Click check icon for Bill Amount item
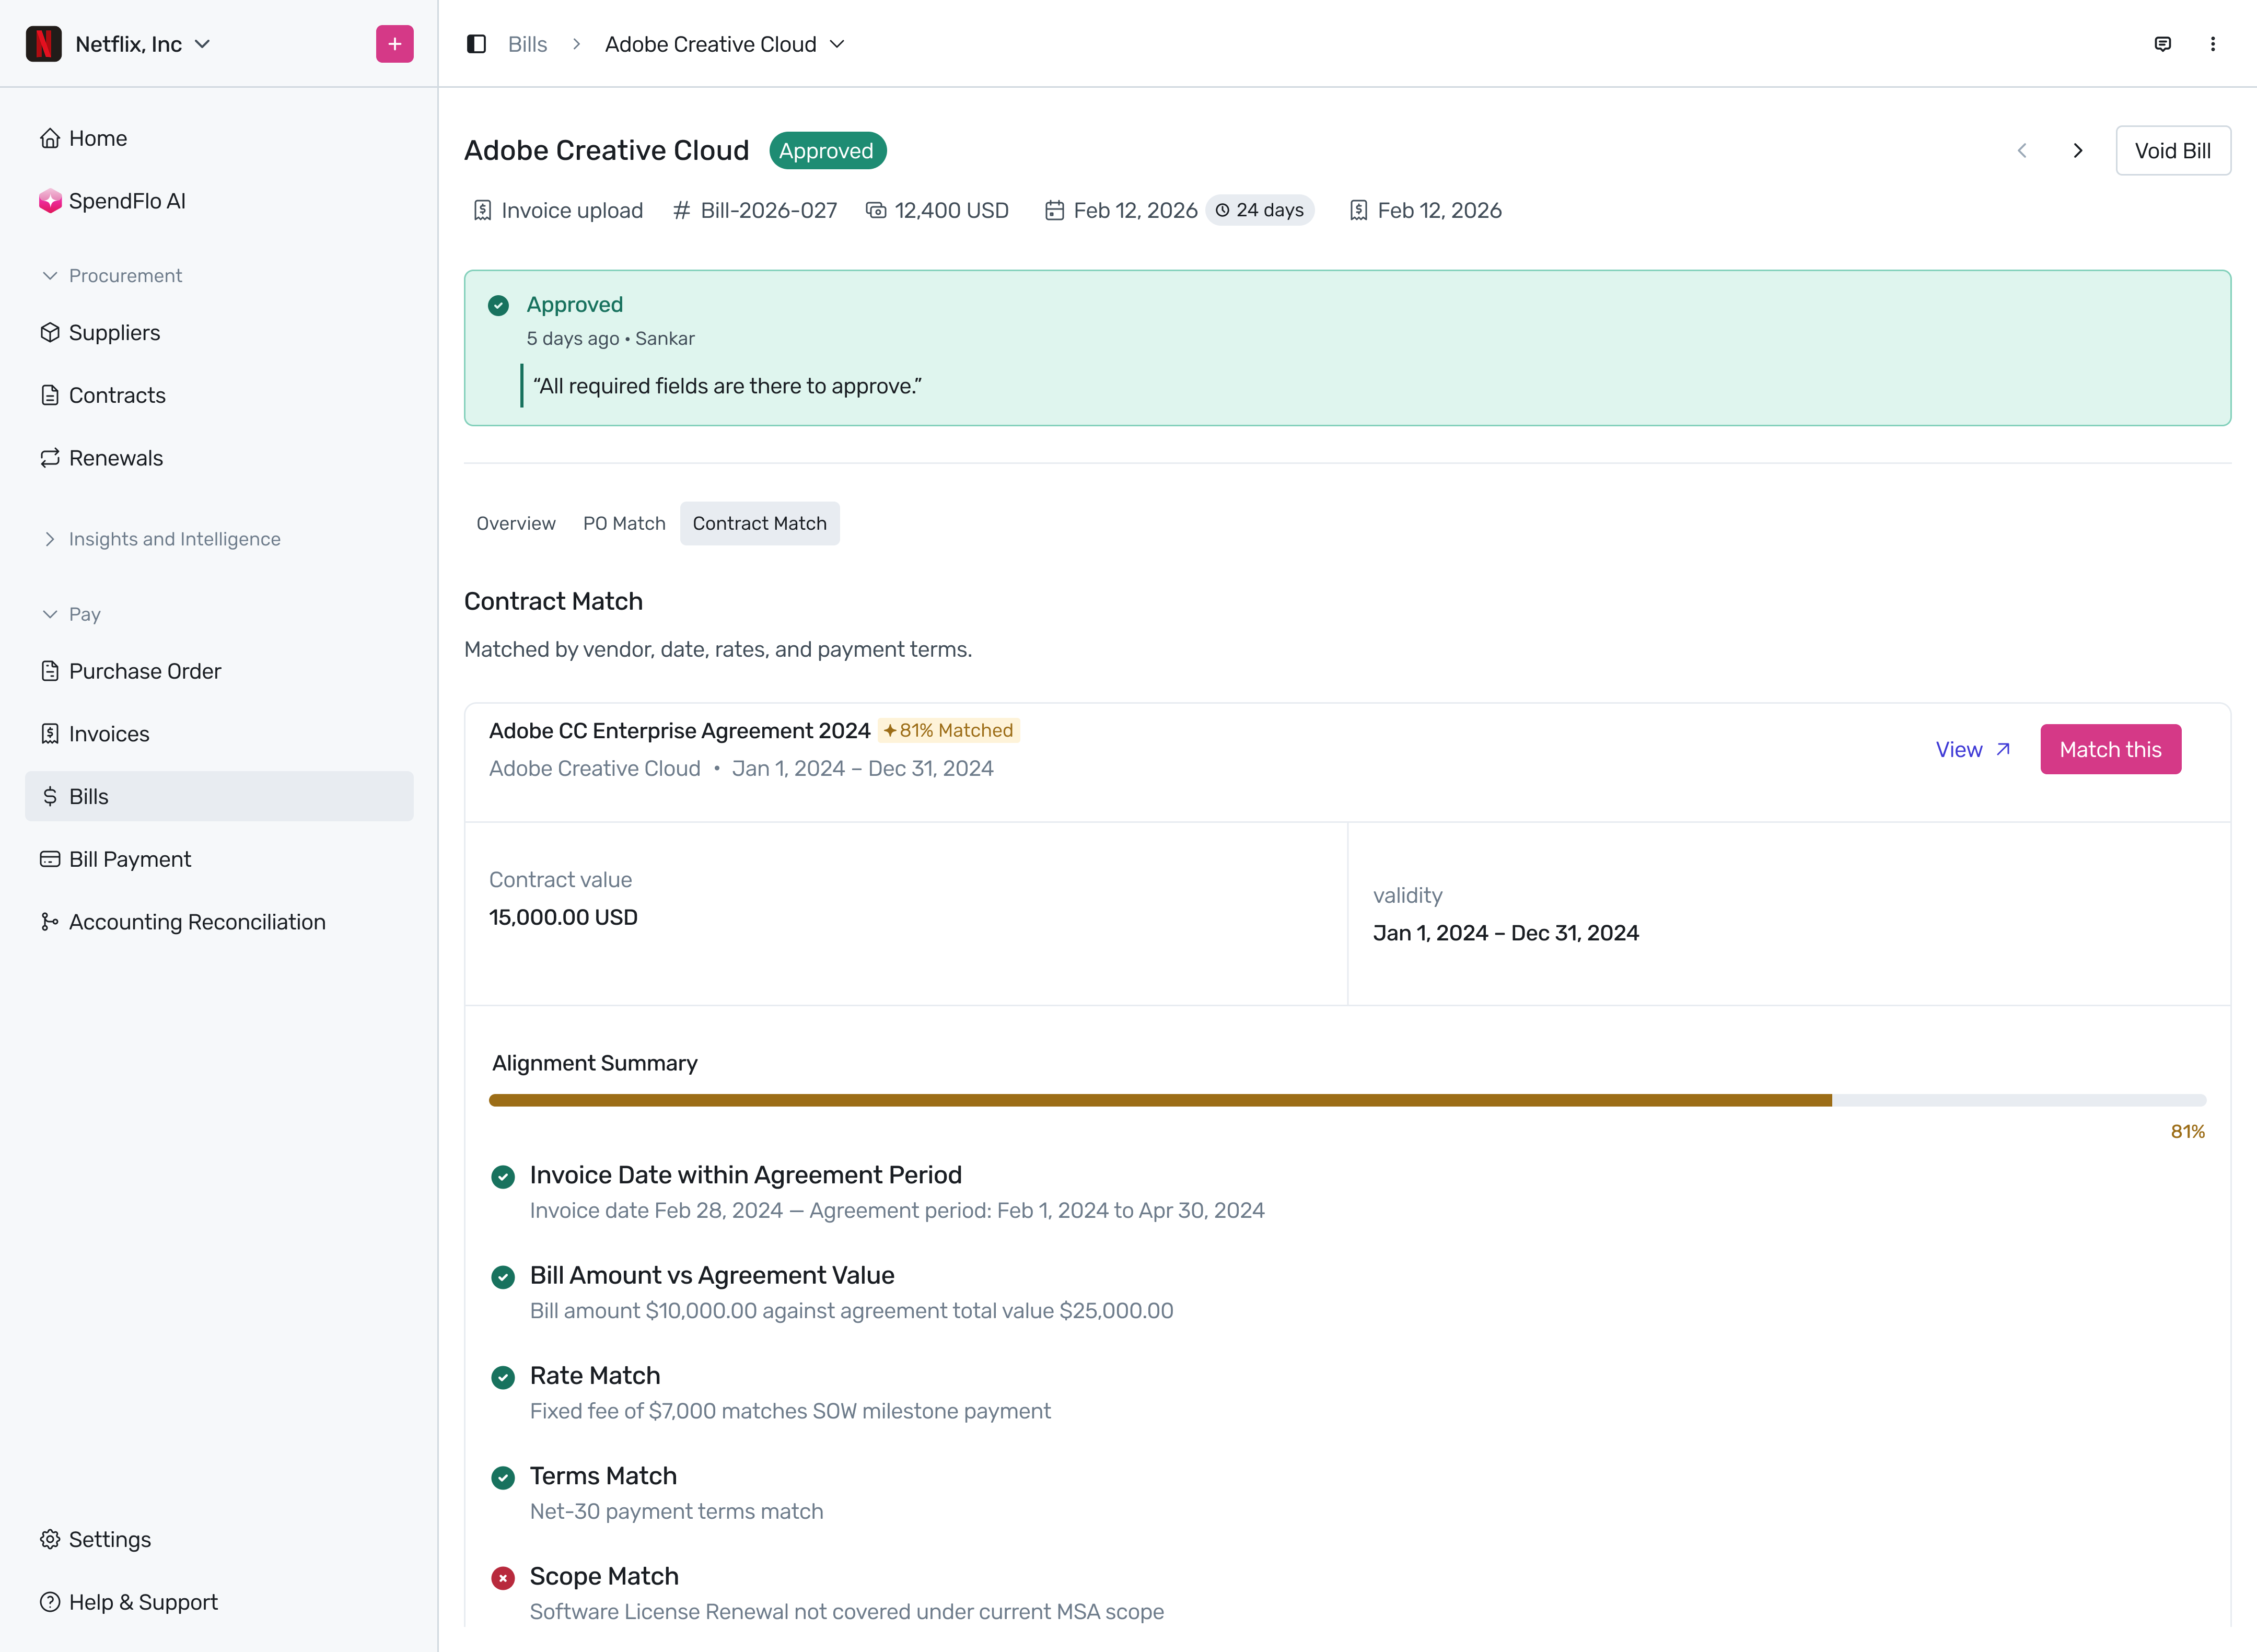Image resolution: width=2257 pixels, height=1652 pixels. click(503, 1277)
